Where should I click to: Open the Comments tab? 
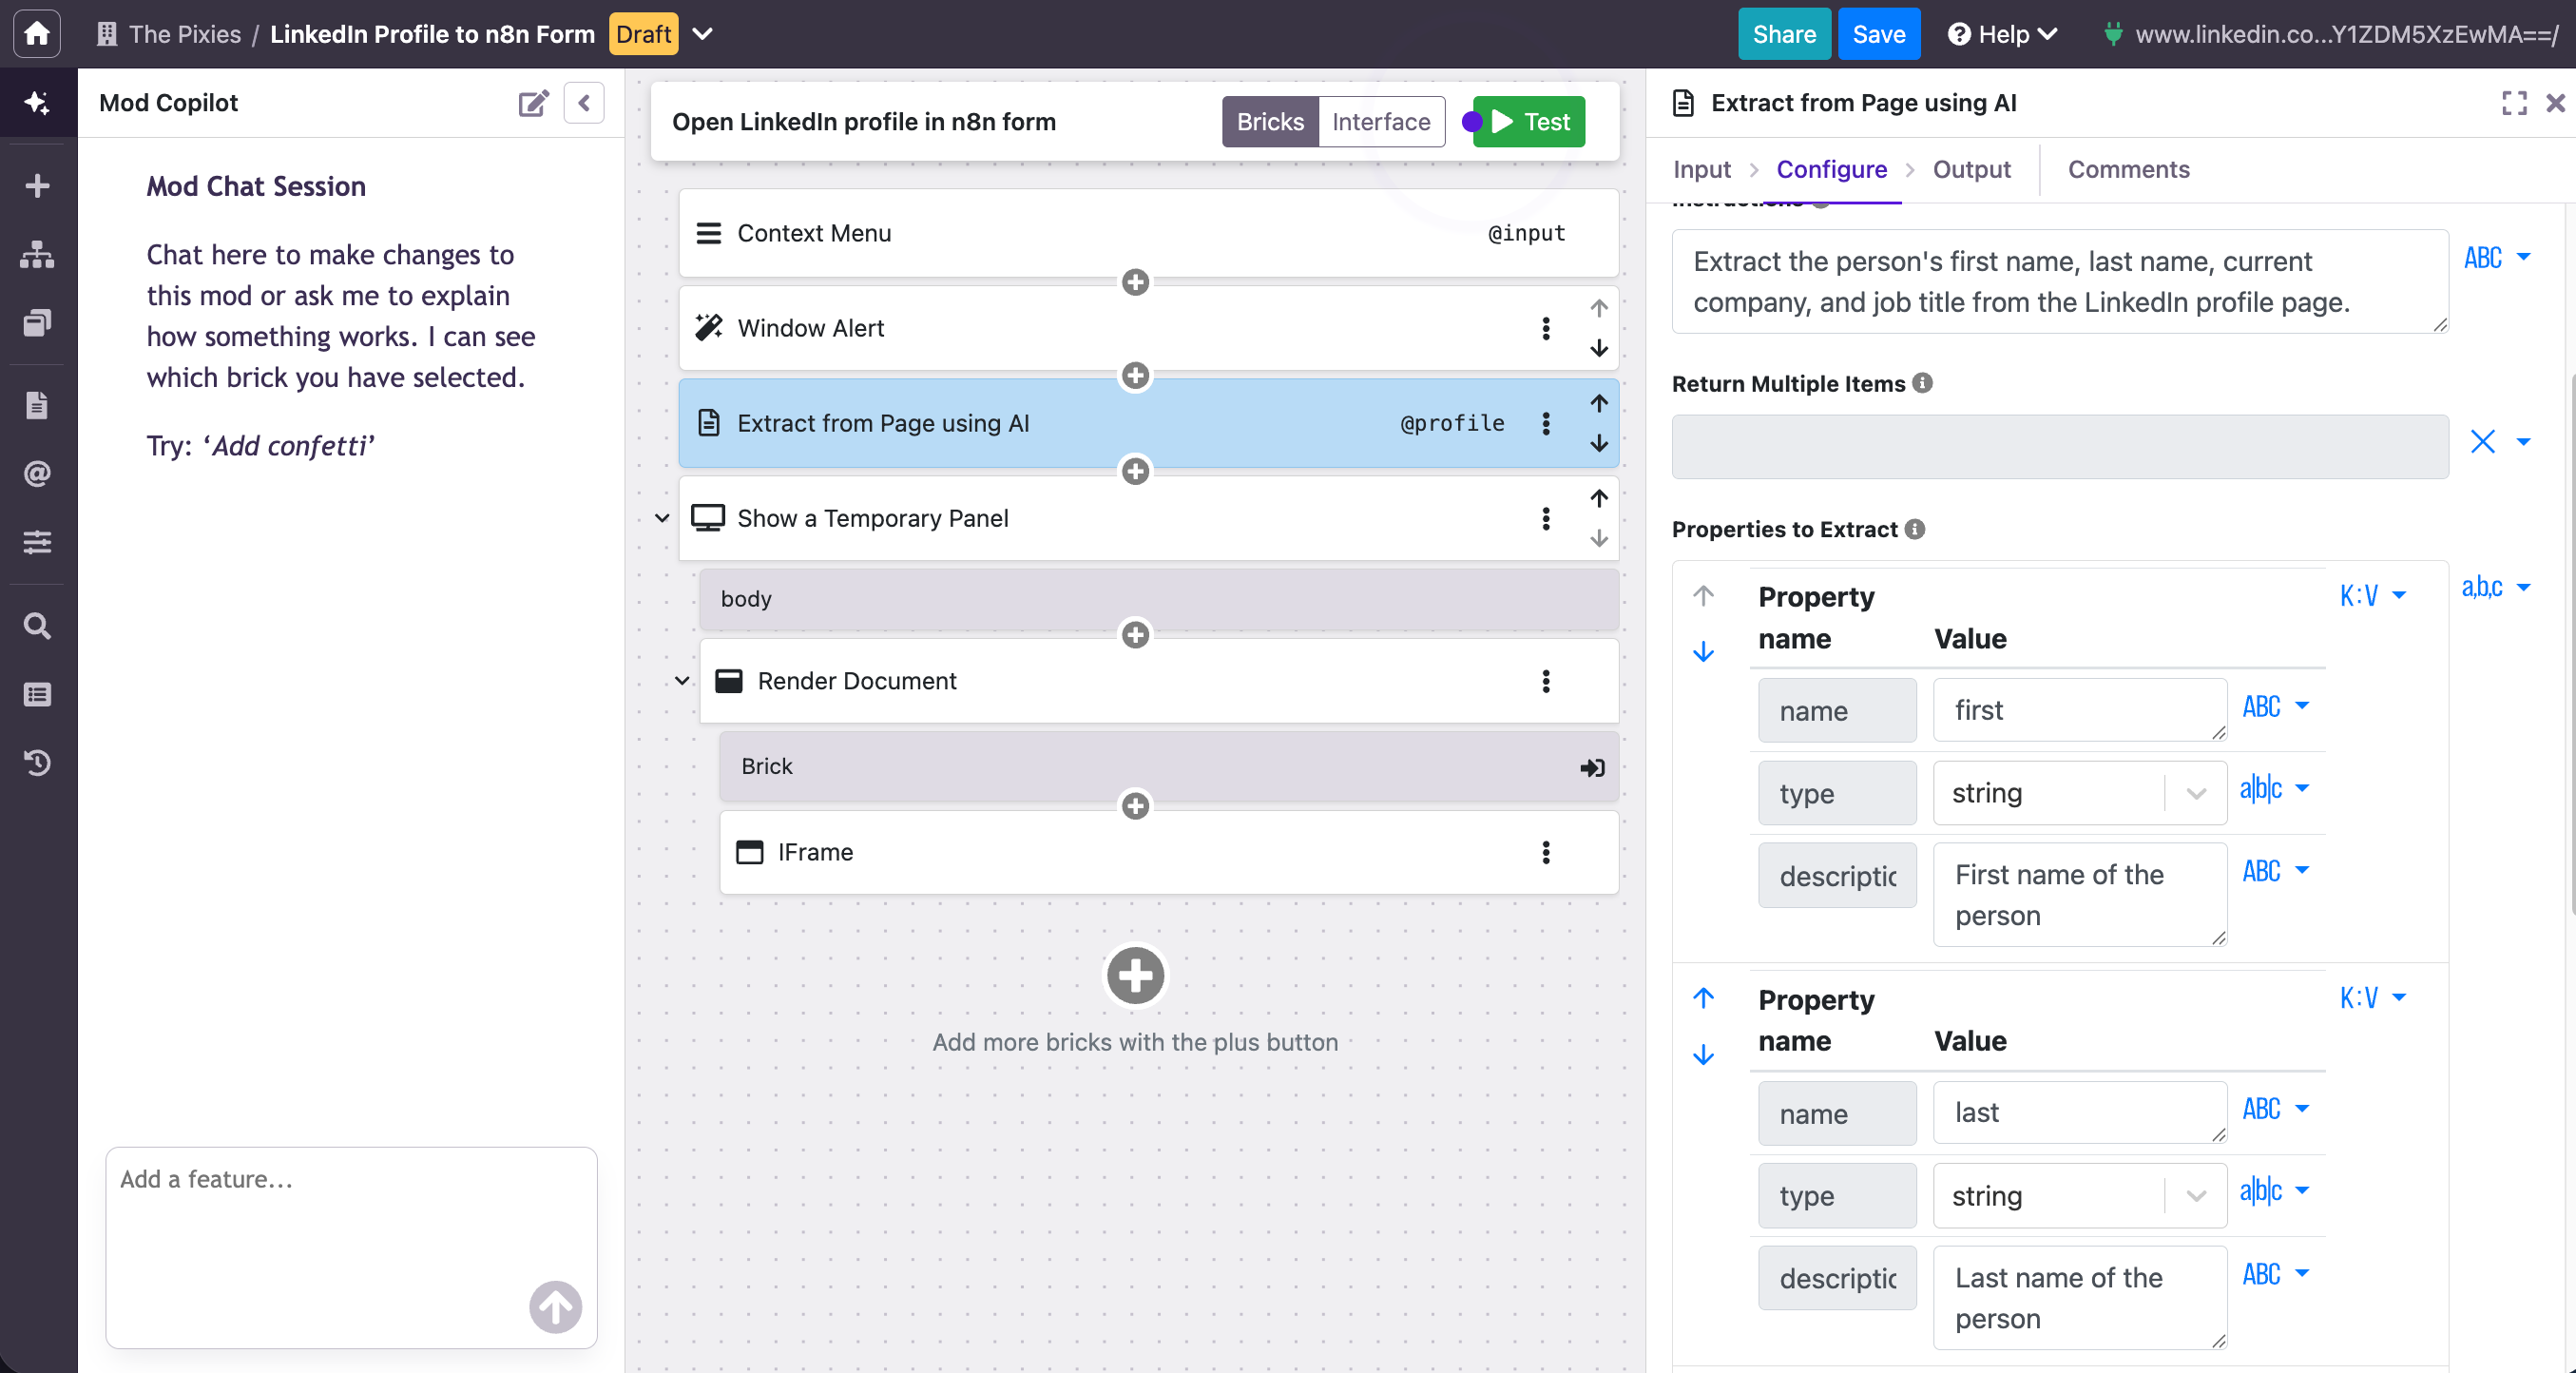(x=2128, y=169)
